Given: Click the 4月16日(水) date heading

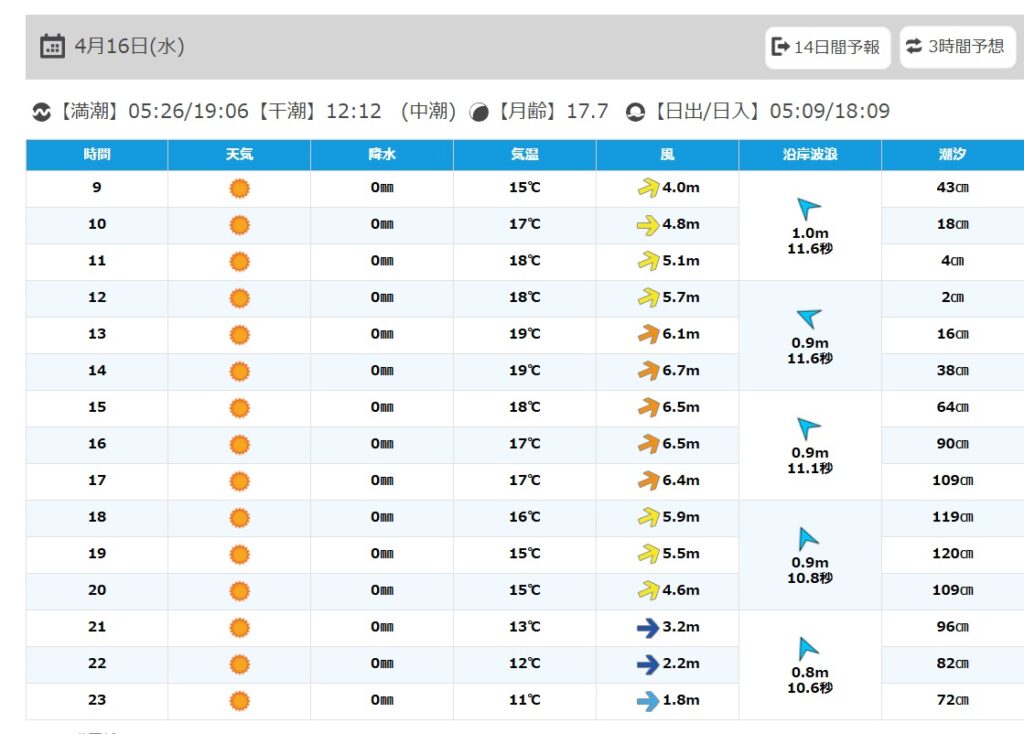Looking at the screenshot, I should pyautogui.click(x=129, y=46).
